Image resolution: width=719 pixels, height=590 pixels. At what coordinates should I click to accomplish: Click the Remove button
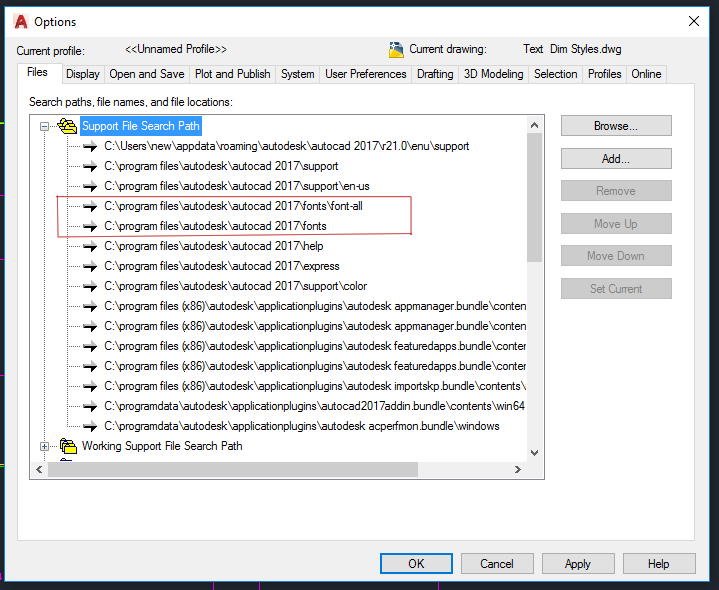[616, 191]
